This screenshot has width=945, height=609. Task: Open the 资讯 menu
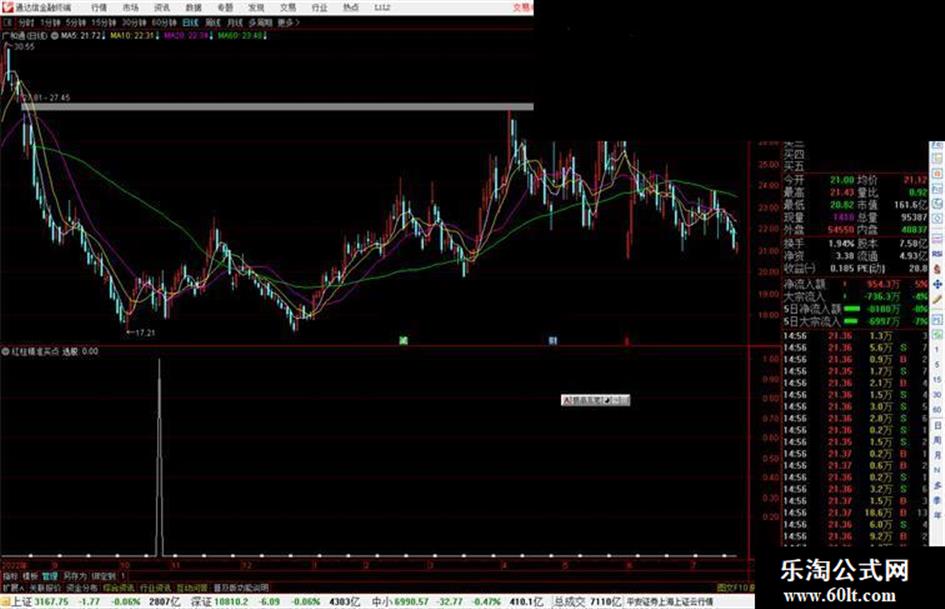[x=162, y=7]
